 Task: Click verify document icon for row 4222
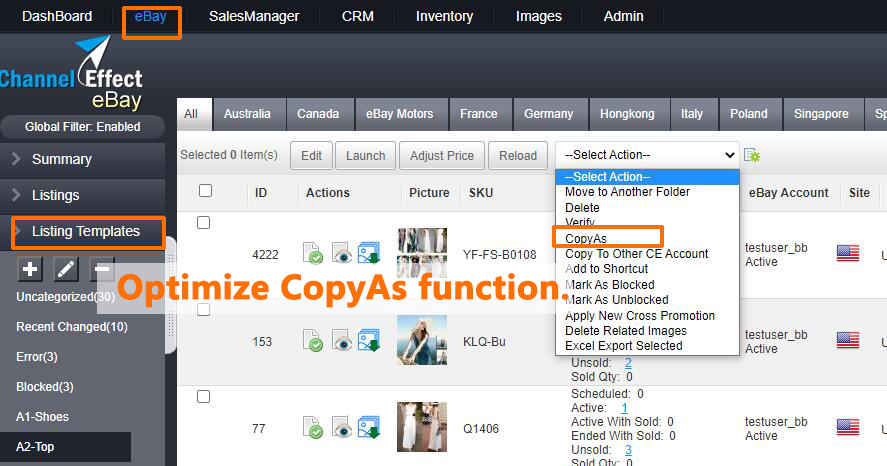(x=312, y=253)
